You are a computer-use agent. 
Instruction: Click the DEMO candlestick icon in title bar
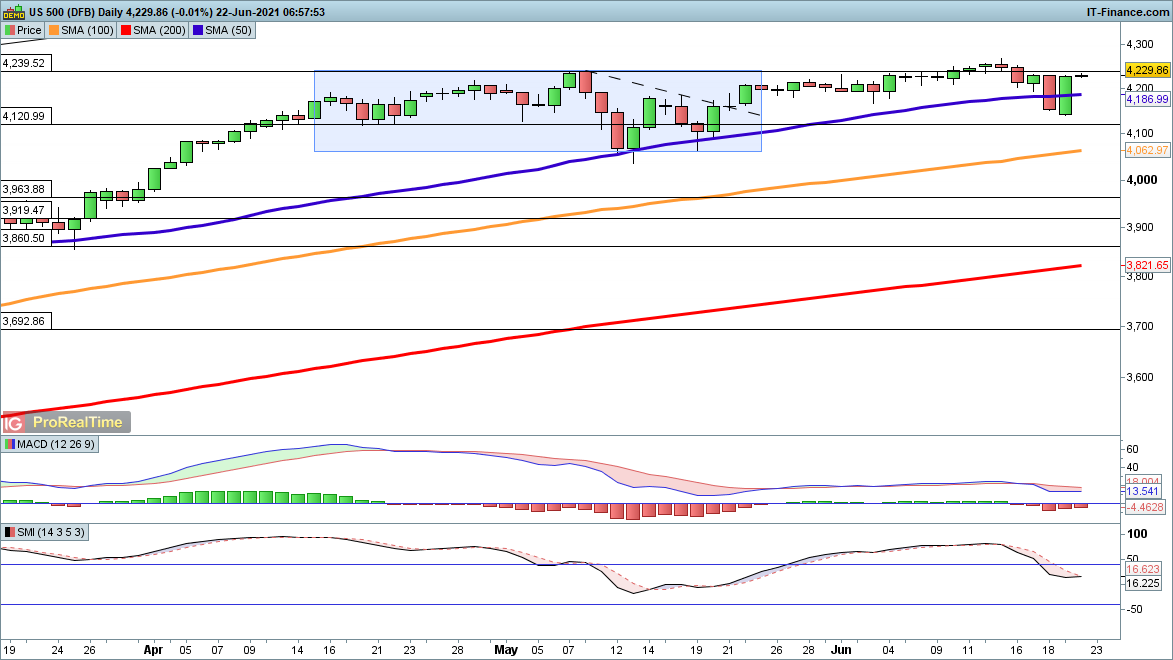(x=13, y=11)
